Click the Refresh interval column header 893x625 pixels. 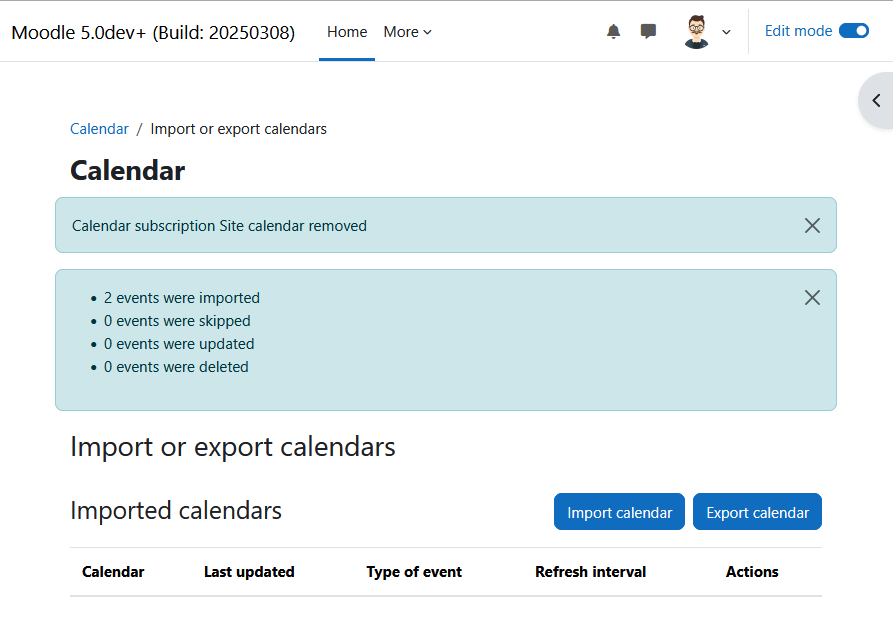pos(591,571)
